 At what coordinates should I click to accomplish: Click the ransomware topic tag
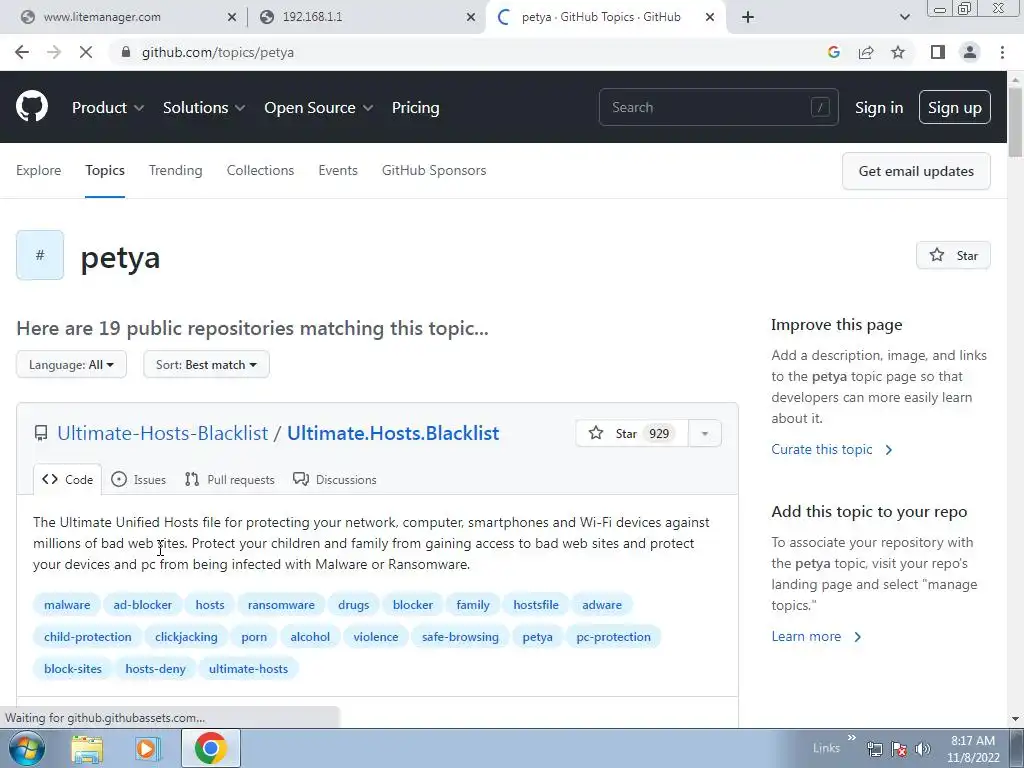pos(281,605)
